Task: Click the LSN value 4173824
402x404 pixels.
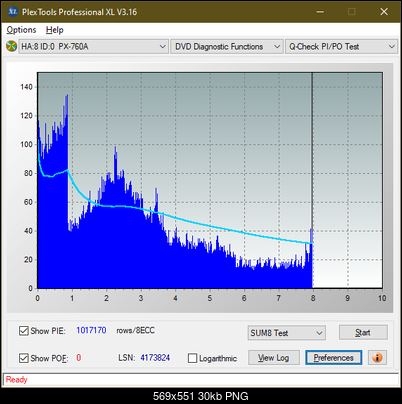Action: tap(155, 358)
